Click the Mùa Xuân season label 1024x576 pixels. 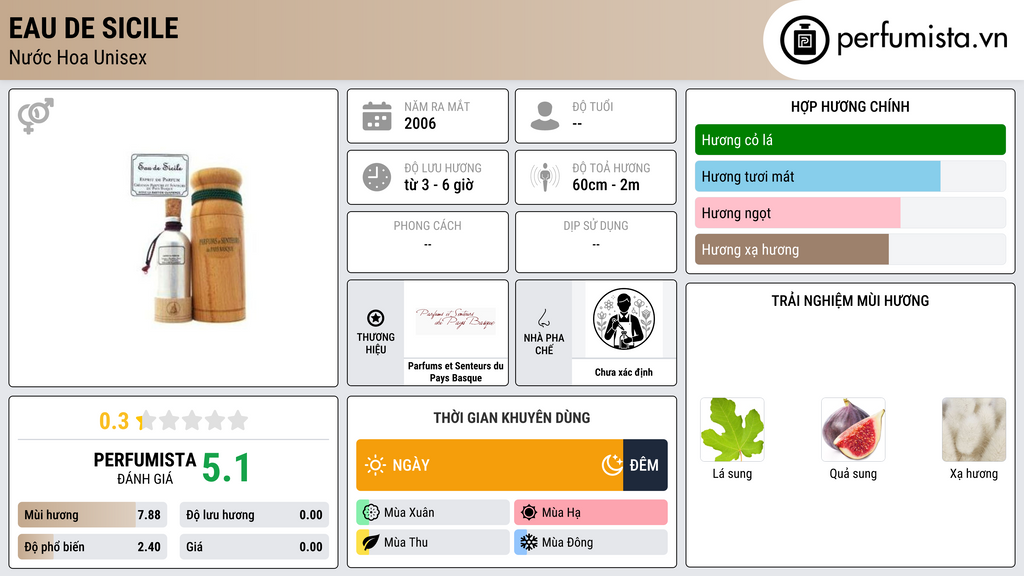(409, 513)
